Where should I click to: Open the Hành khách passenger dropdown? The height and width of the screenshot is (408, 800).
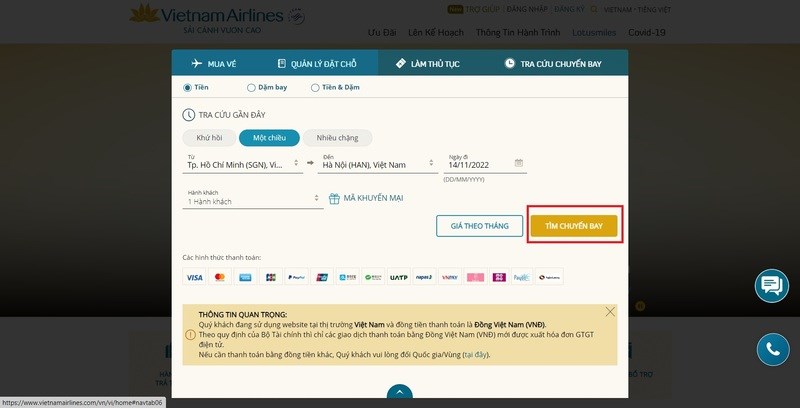click(253, 198)
